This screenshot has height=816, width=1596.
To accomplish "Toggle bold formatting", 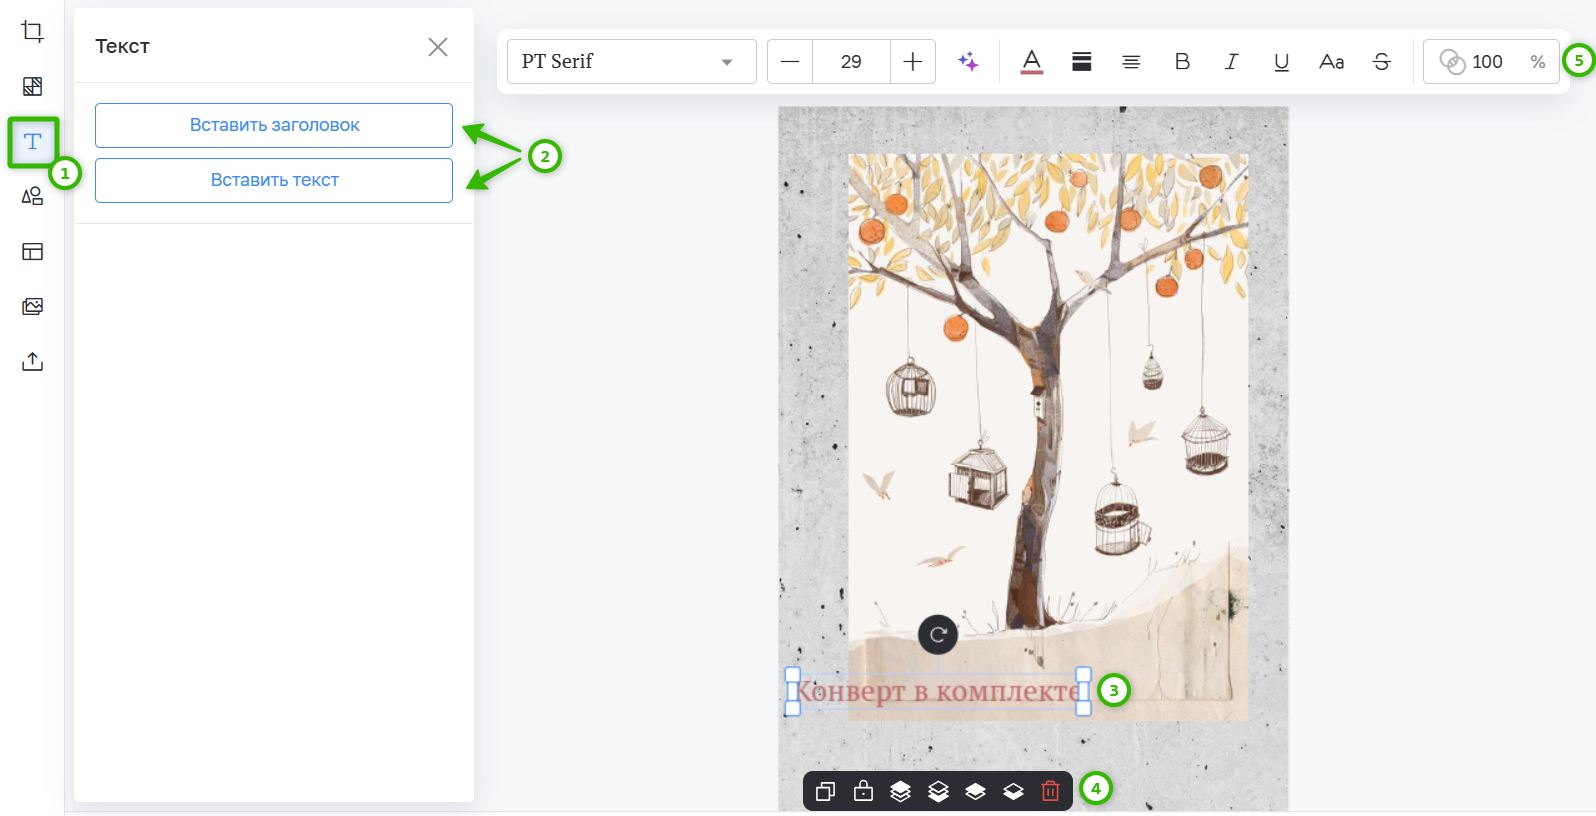I will (1182, 62).
